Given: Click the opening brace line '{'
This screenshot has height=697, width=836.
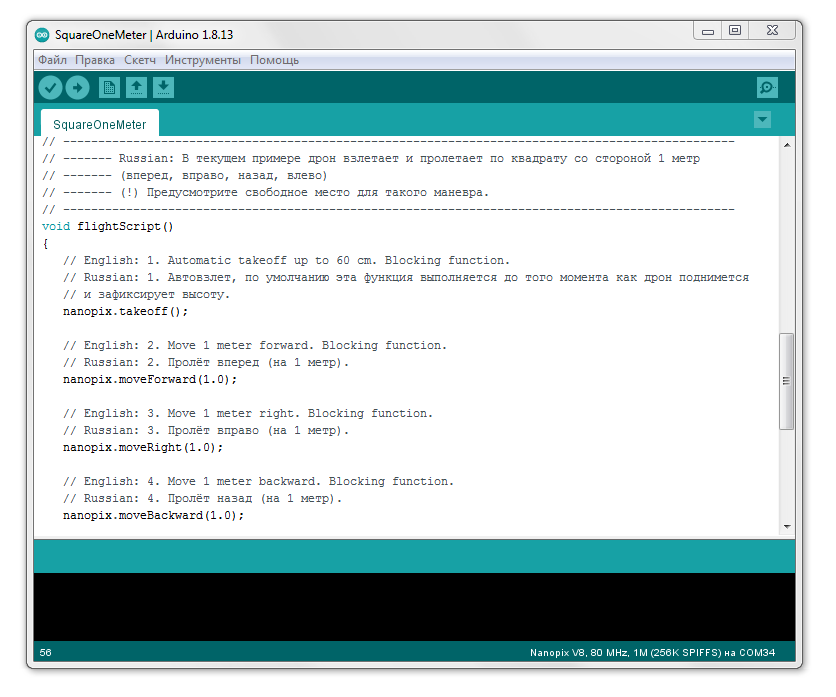Looking at the screenshot, I should [45, 244].
